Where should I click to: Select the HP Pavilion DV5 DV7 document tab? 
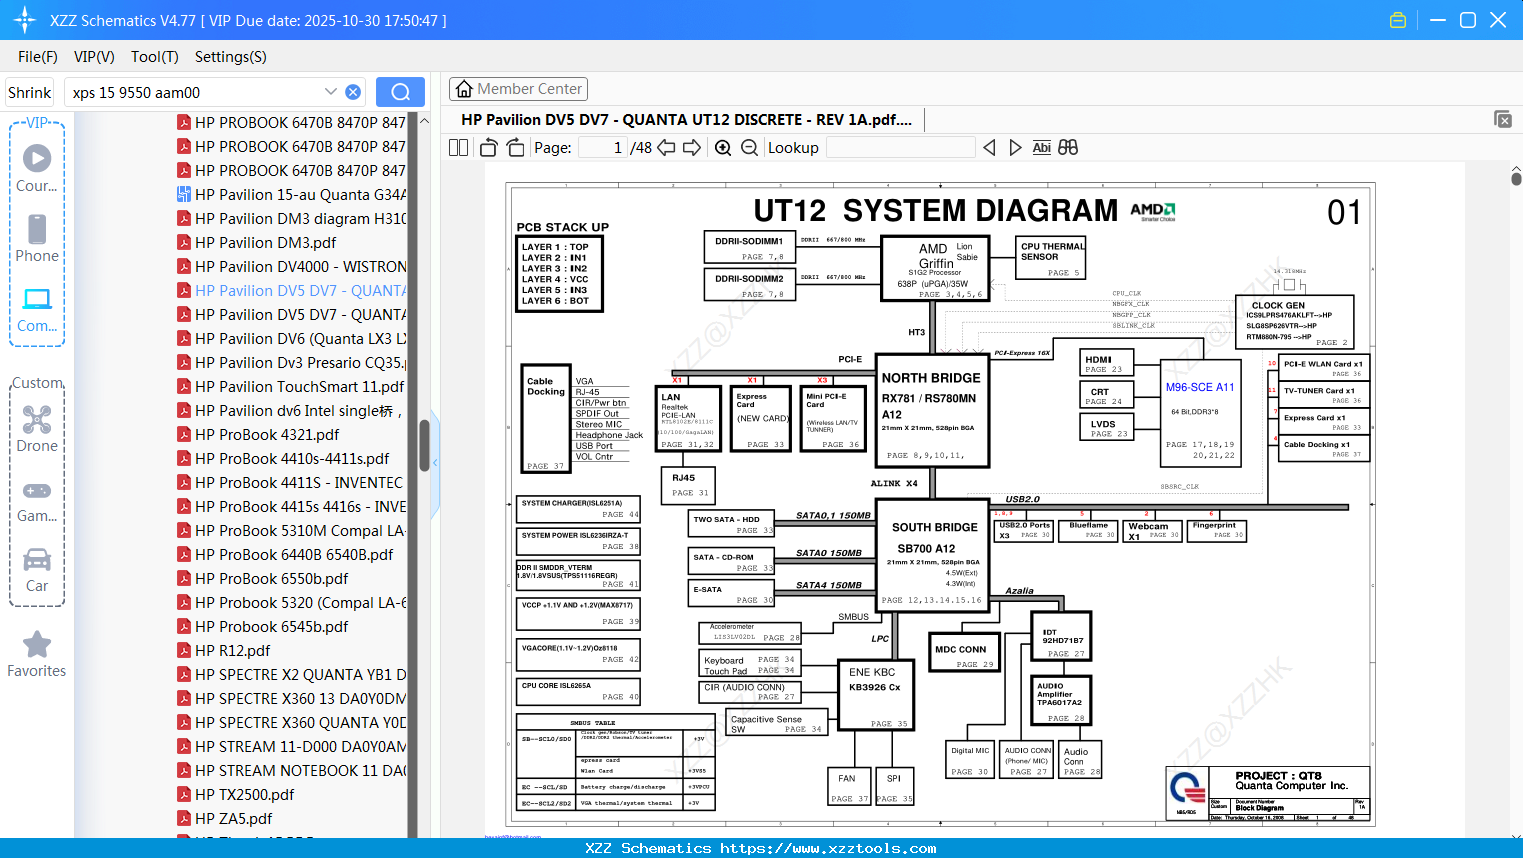tap(686, 120)
